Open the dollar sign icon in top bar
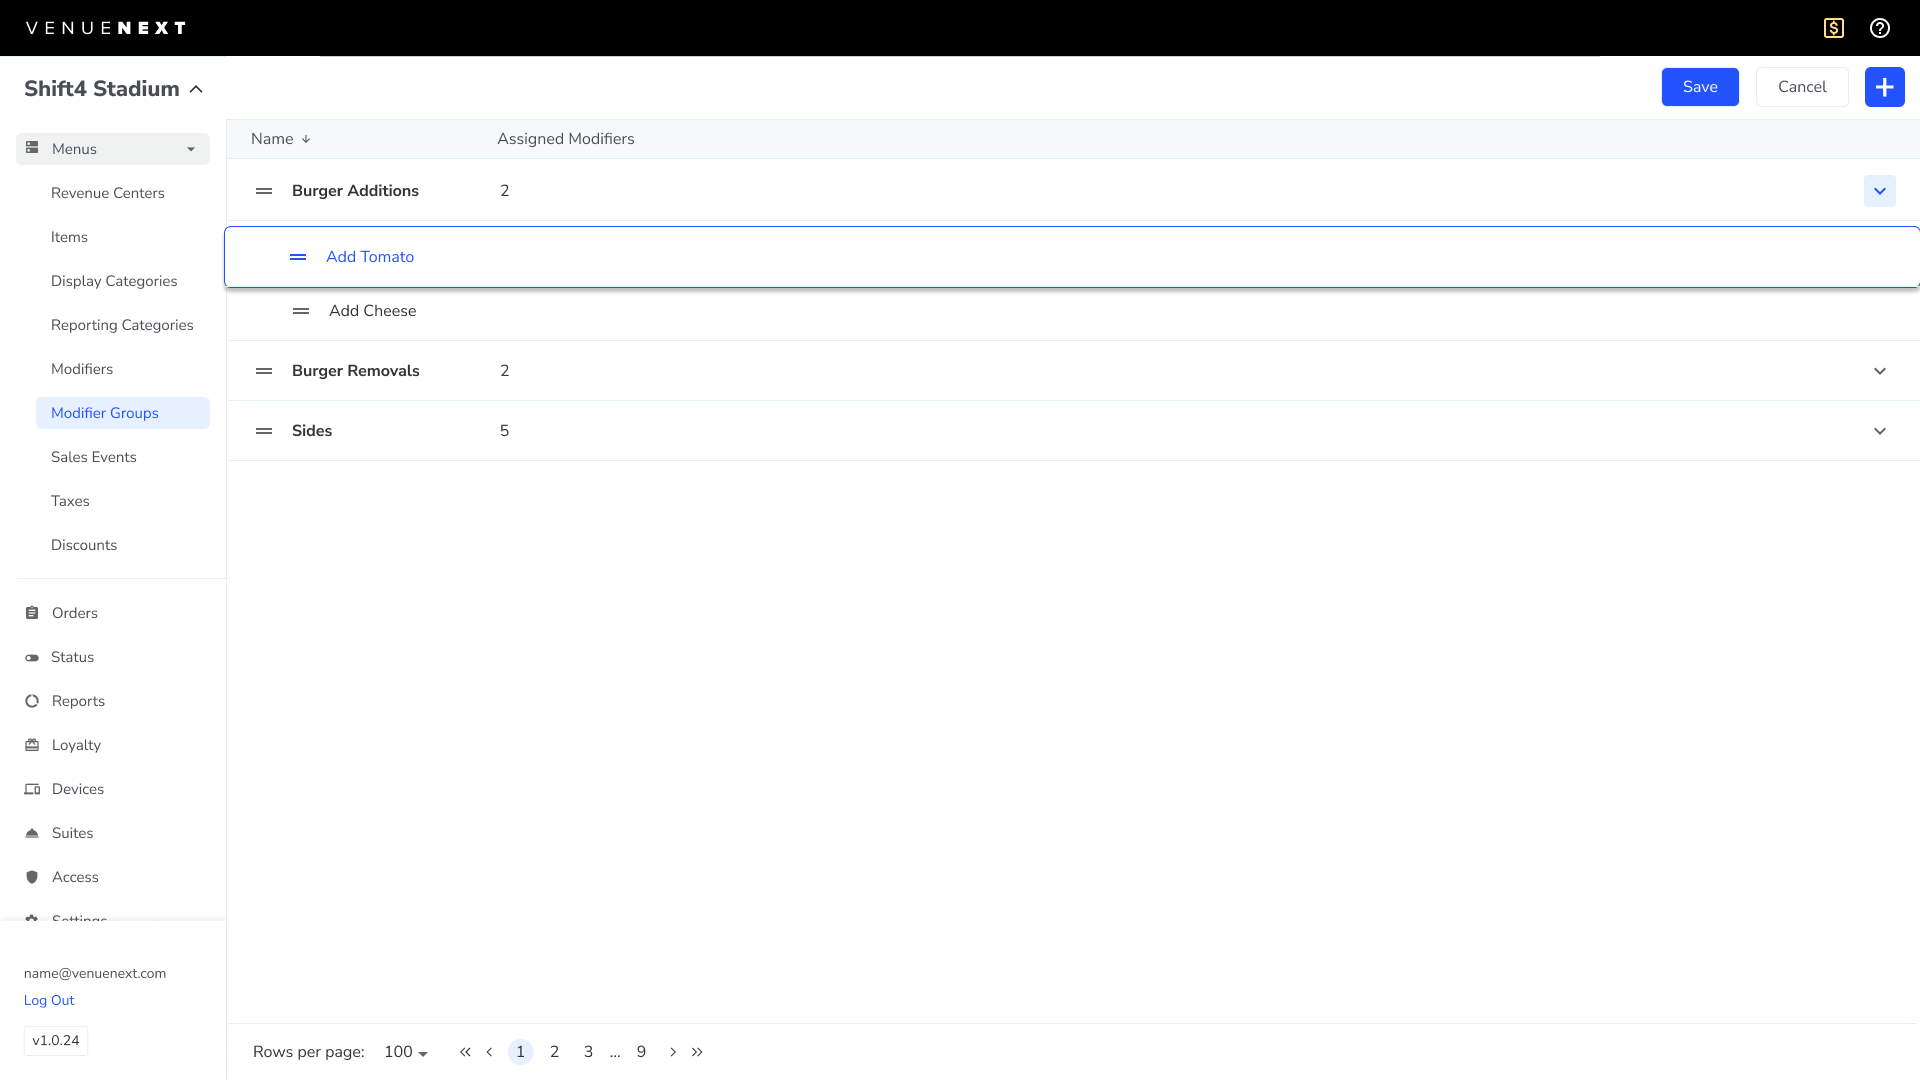The height and width of the screenshot is (1080, 1920). tap(1833, 28)
